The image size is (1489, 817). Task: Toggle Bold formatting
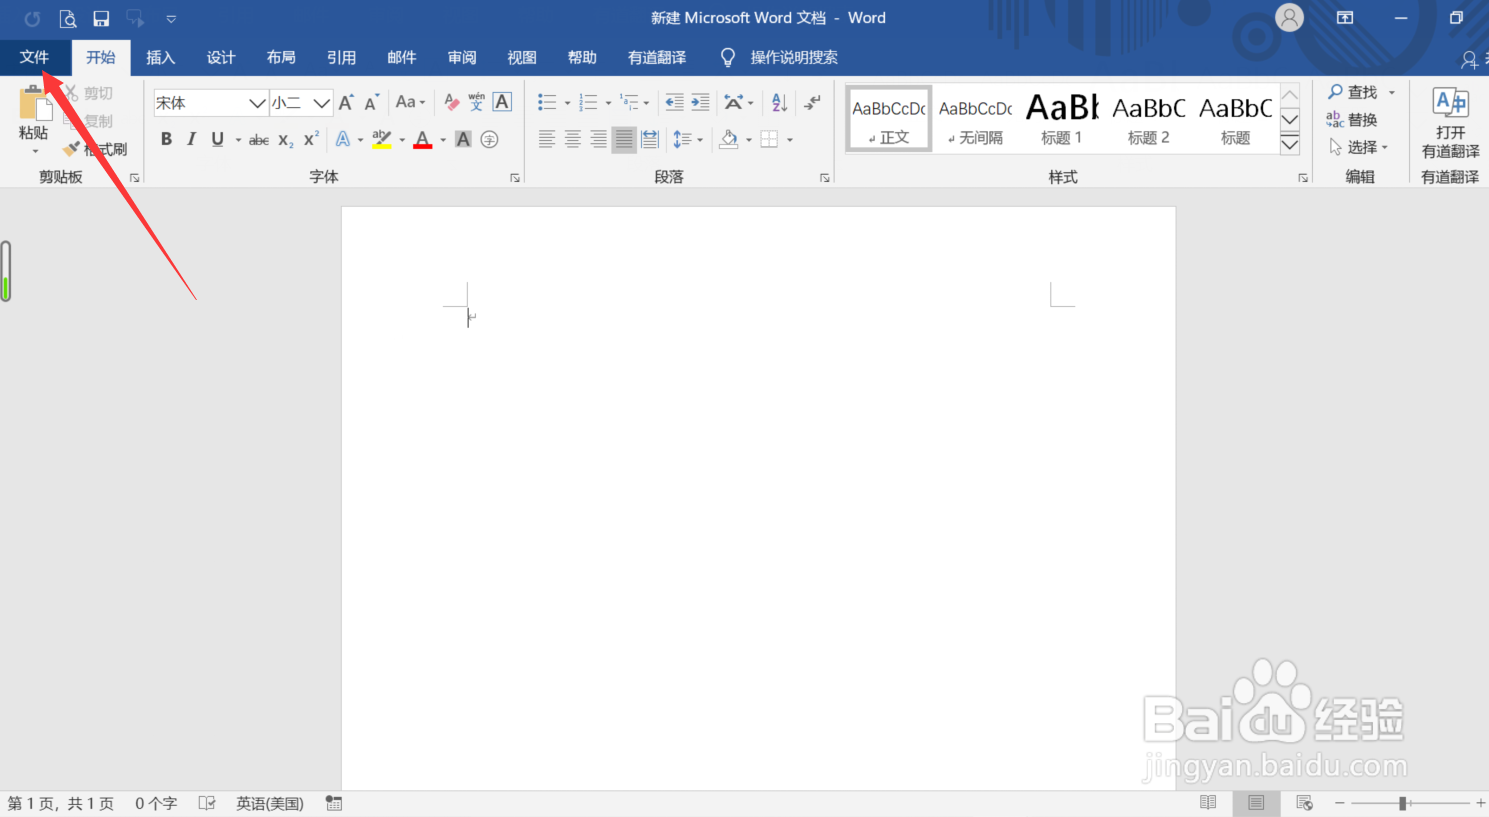[166, 140]
